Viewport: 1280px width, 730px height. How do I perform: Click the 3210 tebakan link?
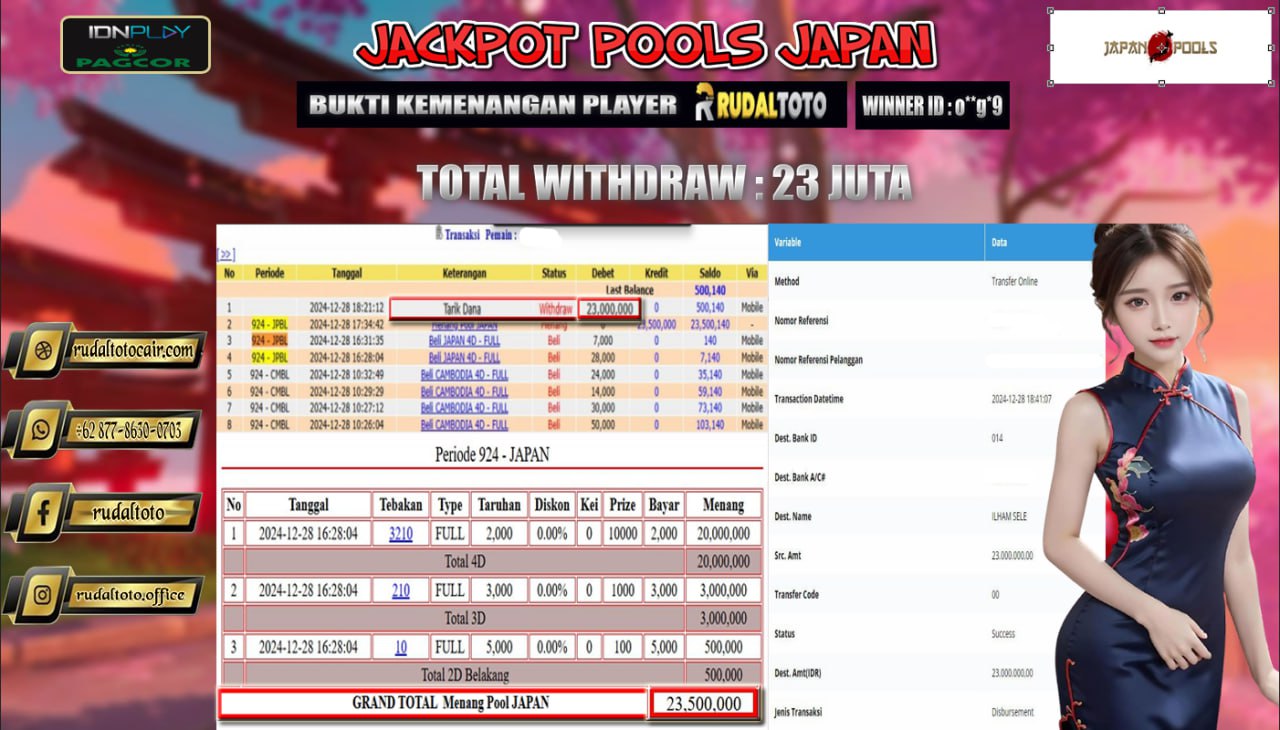[400, 533]
